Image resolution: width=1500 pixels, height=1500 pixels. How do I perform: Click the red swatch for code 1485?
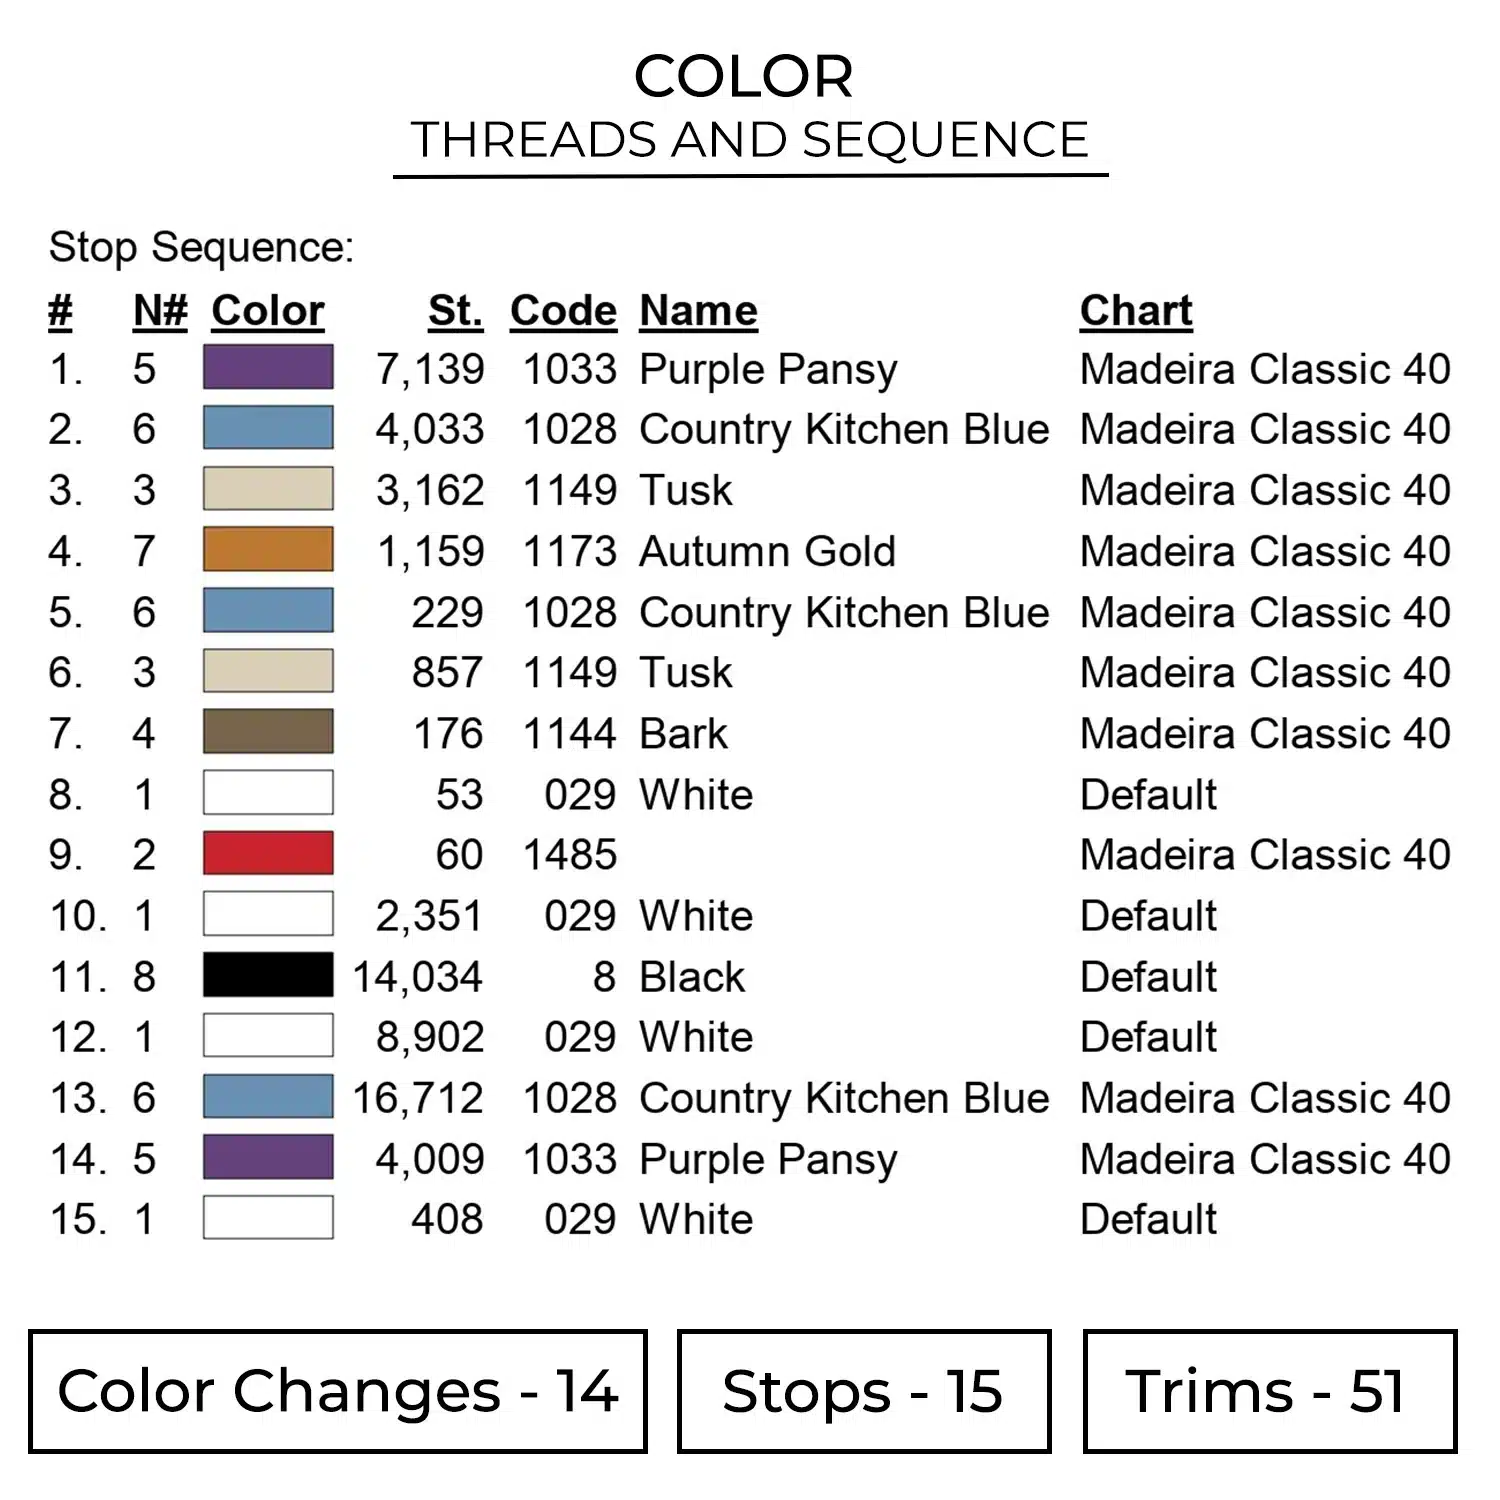coord(268,854)
